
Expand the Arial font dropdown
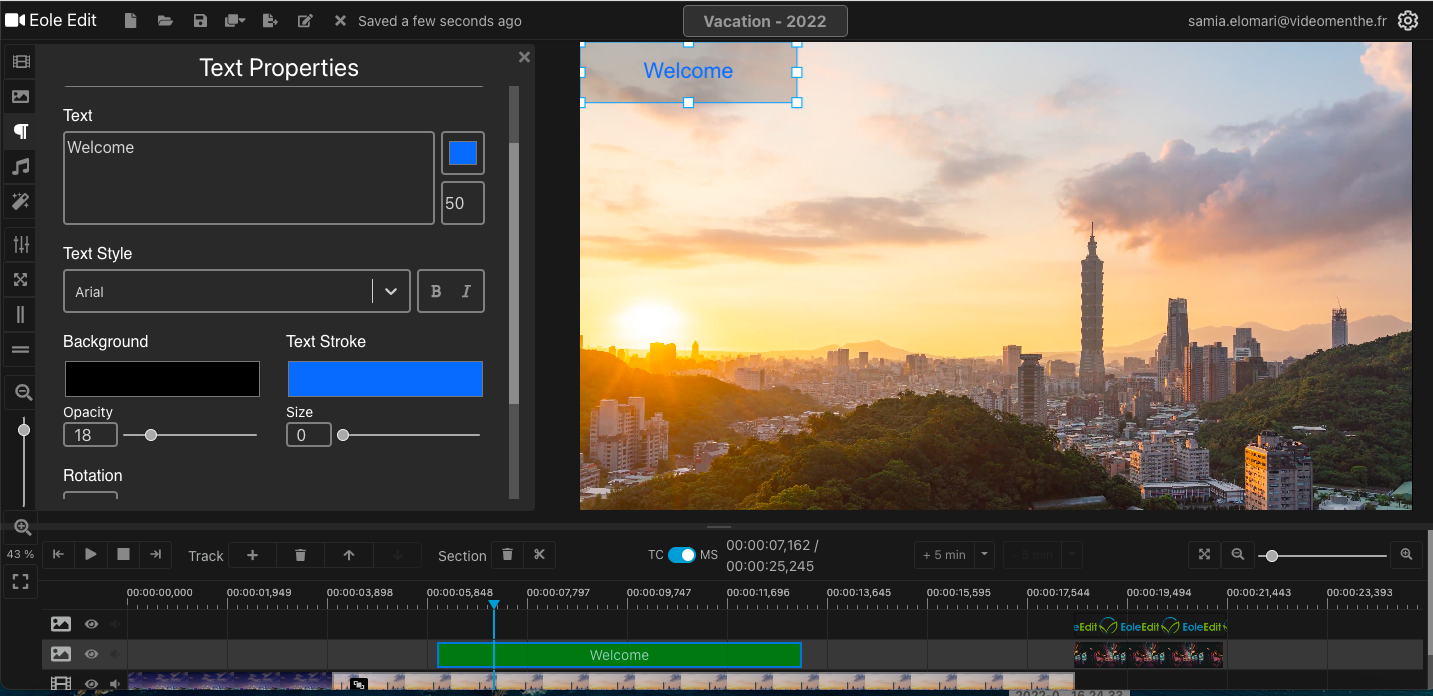pos(391,292)
